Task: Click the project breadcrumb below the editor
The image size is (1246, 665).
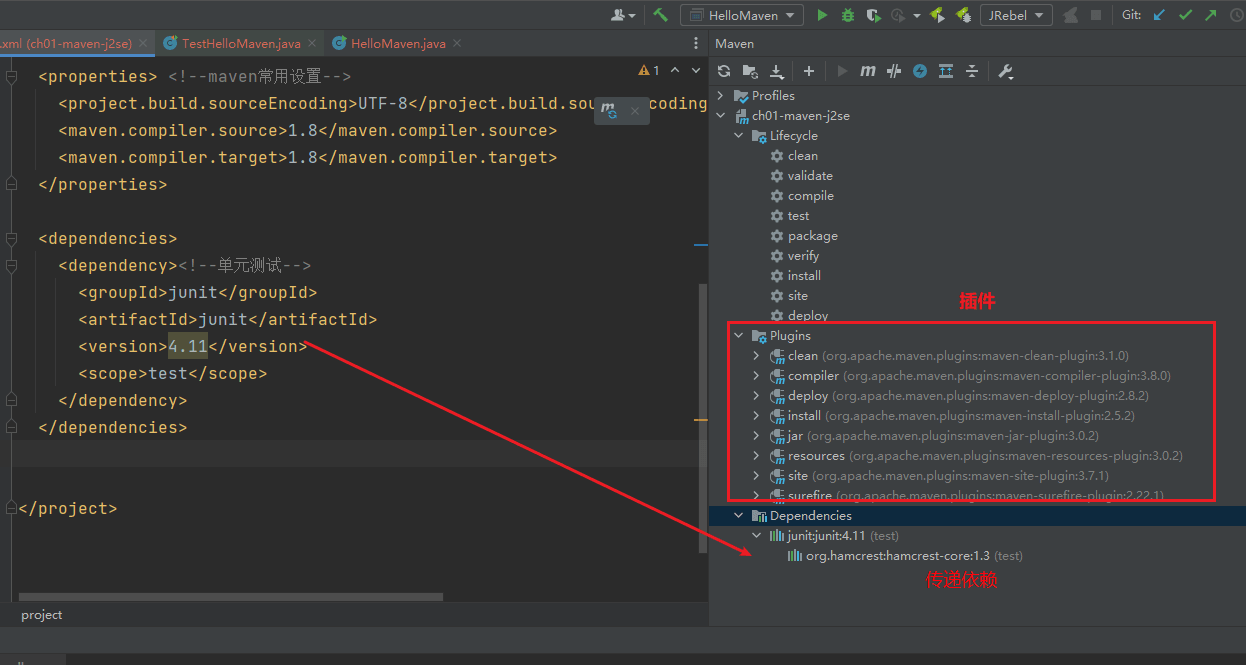Action: [41, 615]
